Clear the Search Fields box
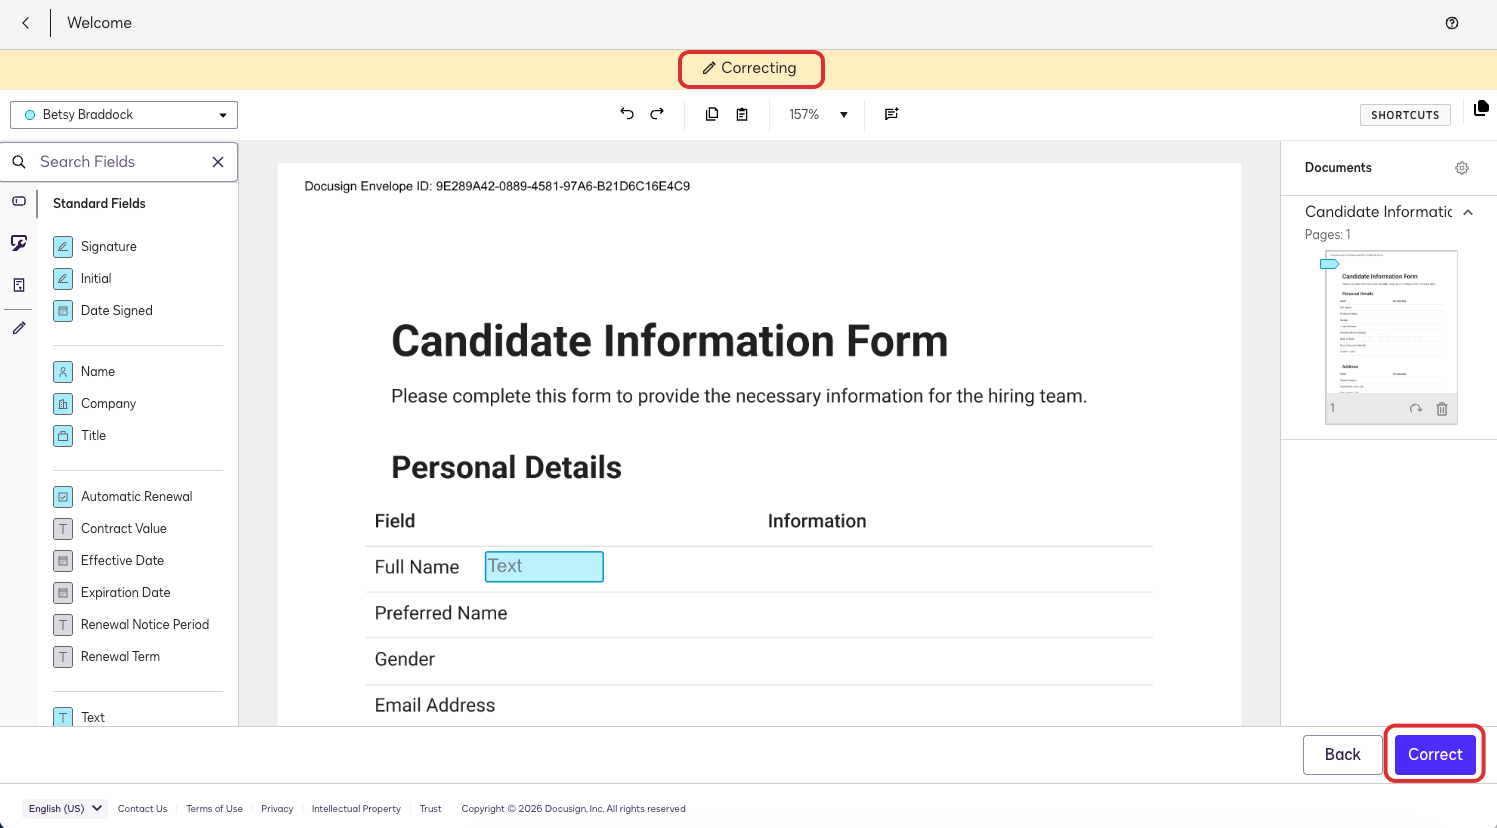 [x=218, y=162]
